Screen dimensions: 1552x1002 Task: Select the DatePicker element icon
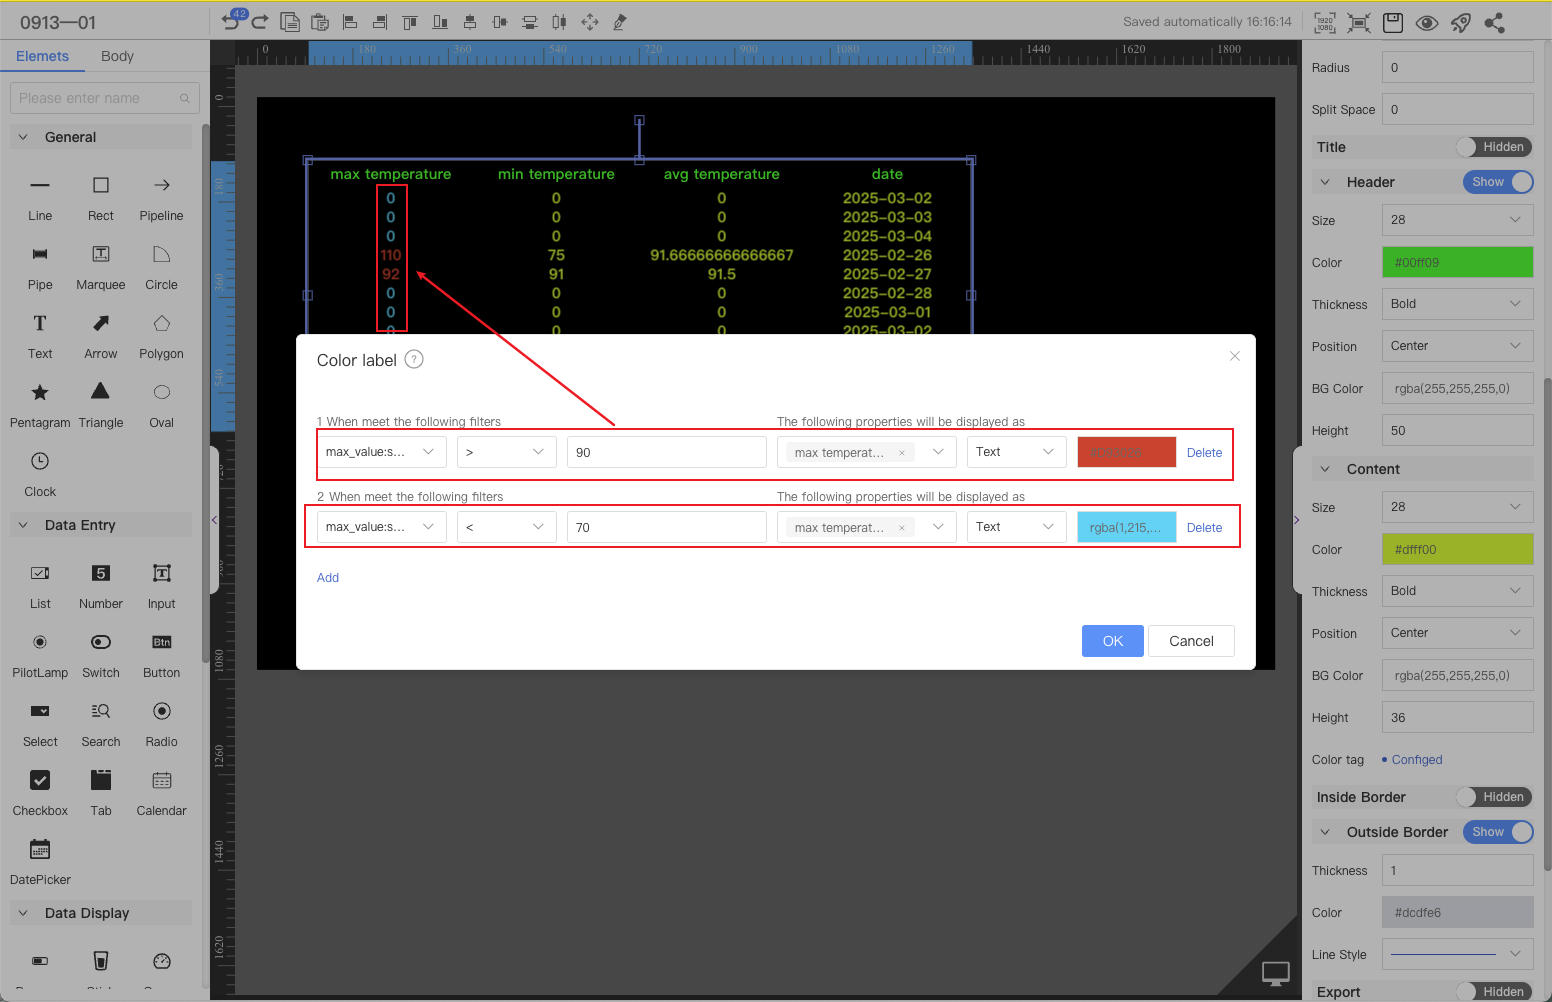40,850
